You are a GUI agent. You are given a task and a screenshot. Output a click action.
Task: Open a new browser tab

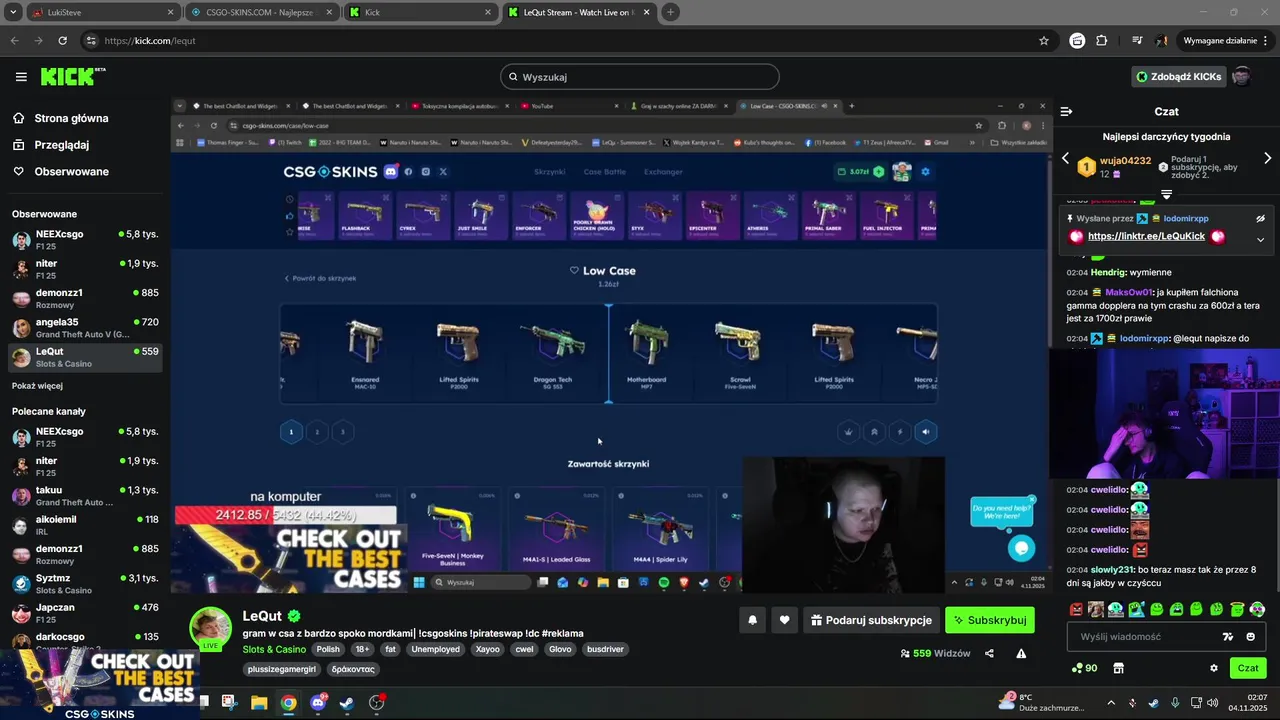click(670, 12)
